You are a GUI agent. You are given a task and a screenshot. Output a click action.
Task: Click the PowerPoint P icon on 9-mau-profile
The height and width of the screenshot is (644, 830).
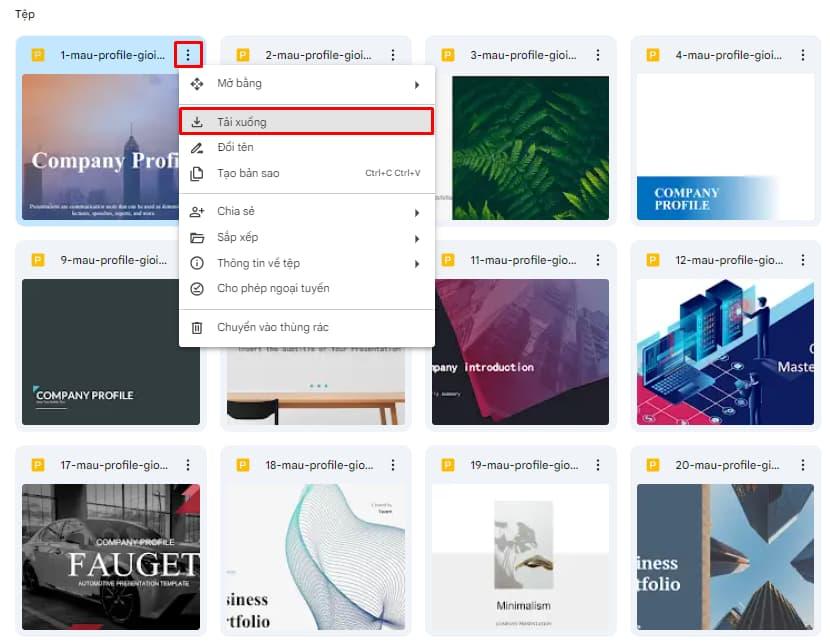(38, 260)
